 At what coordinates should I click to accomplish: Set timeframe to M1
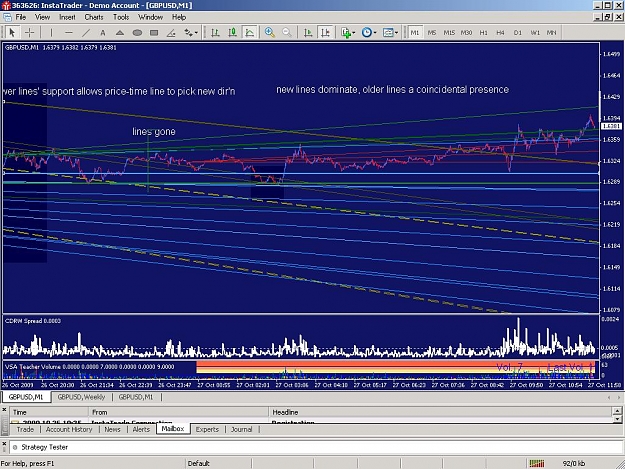(415, 32)
